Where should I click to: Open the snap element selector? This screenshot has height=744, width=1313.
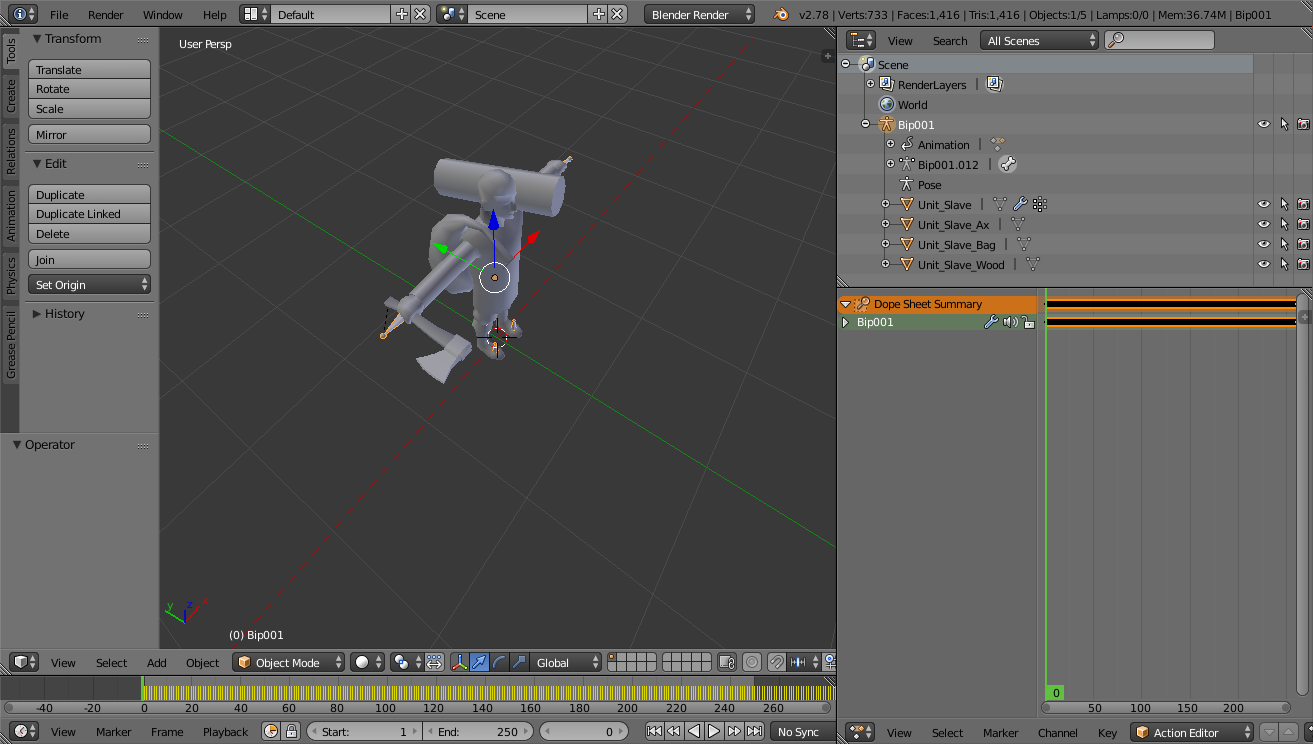pos(802,662)
